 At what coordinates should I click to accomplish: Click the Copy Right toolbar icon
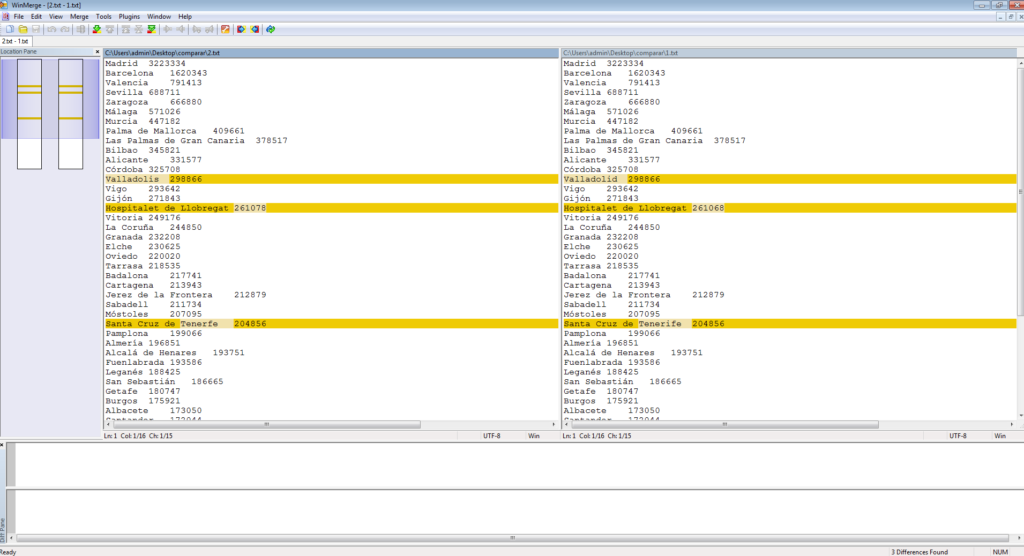(x=167, y=29)
